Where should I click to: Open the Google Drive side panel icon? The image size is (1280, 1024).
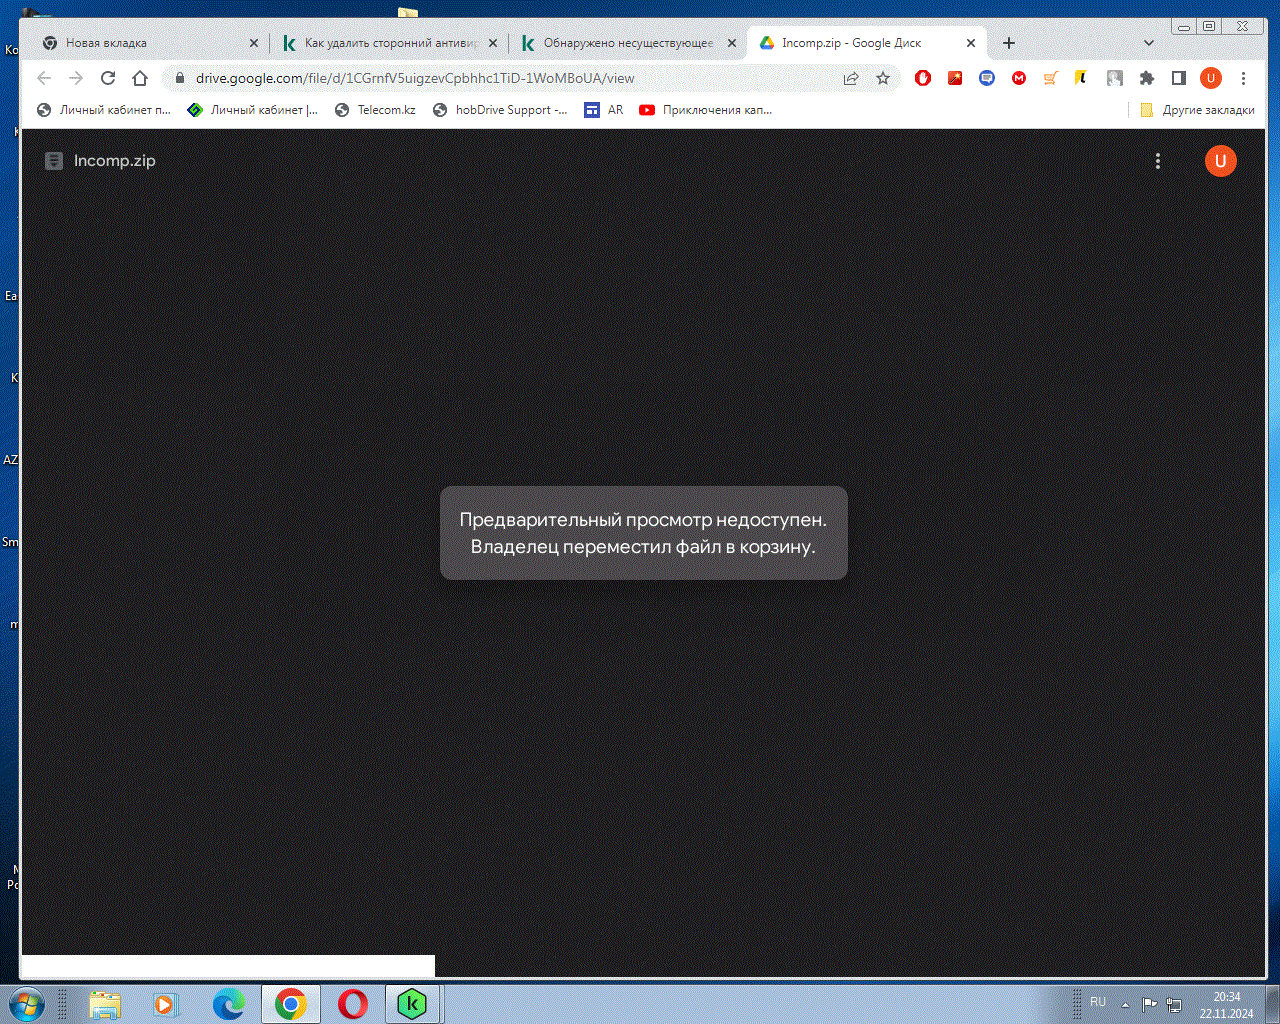point(1178,77)
